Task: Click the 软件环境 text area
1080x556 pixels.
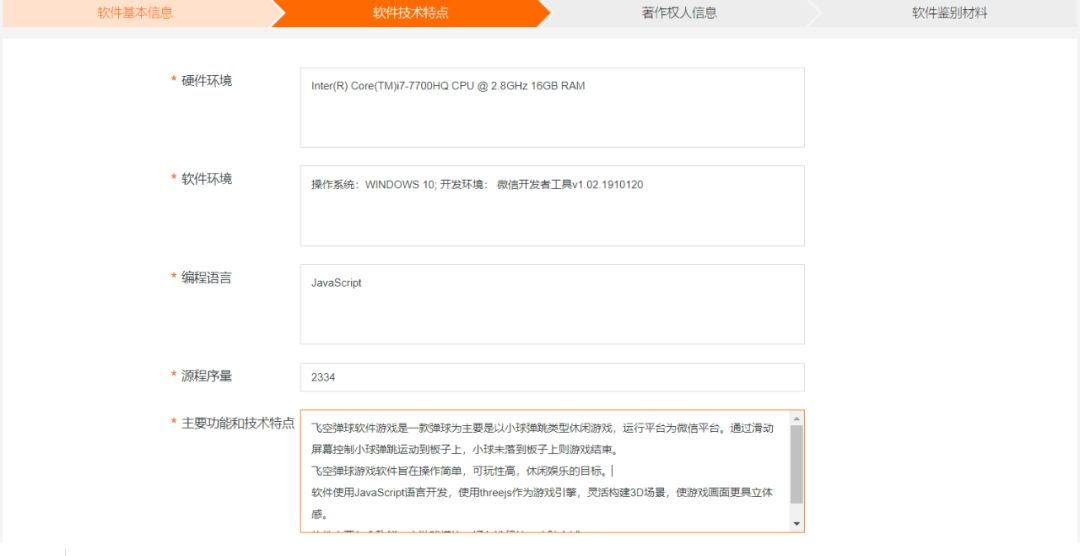Action: click(552, 206)
